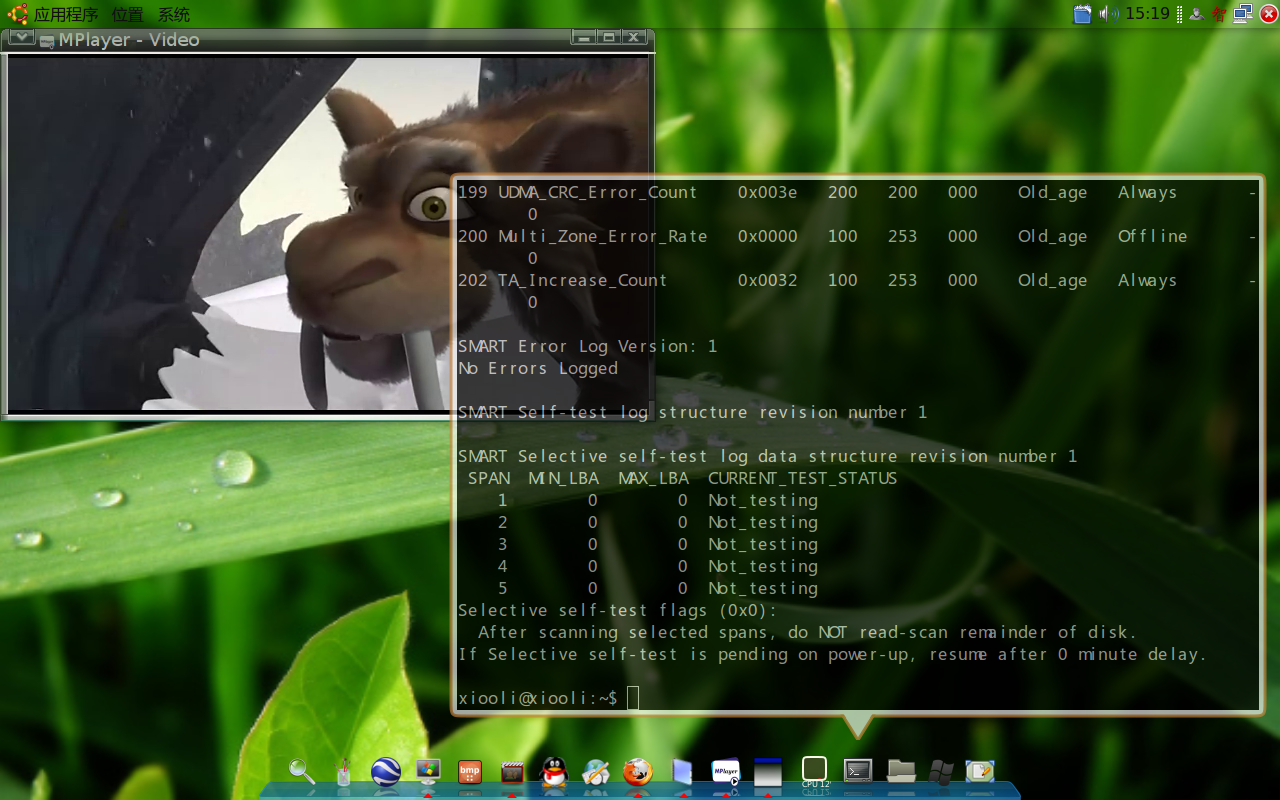
Task: Close the MPlayer - Video window
Action: 634,37
